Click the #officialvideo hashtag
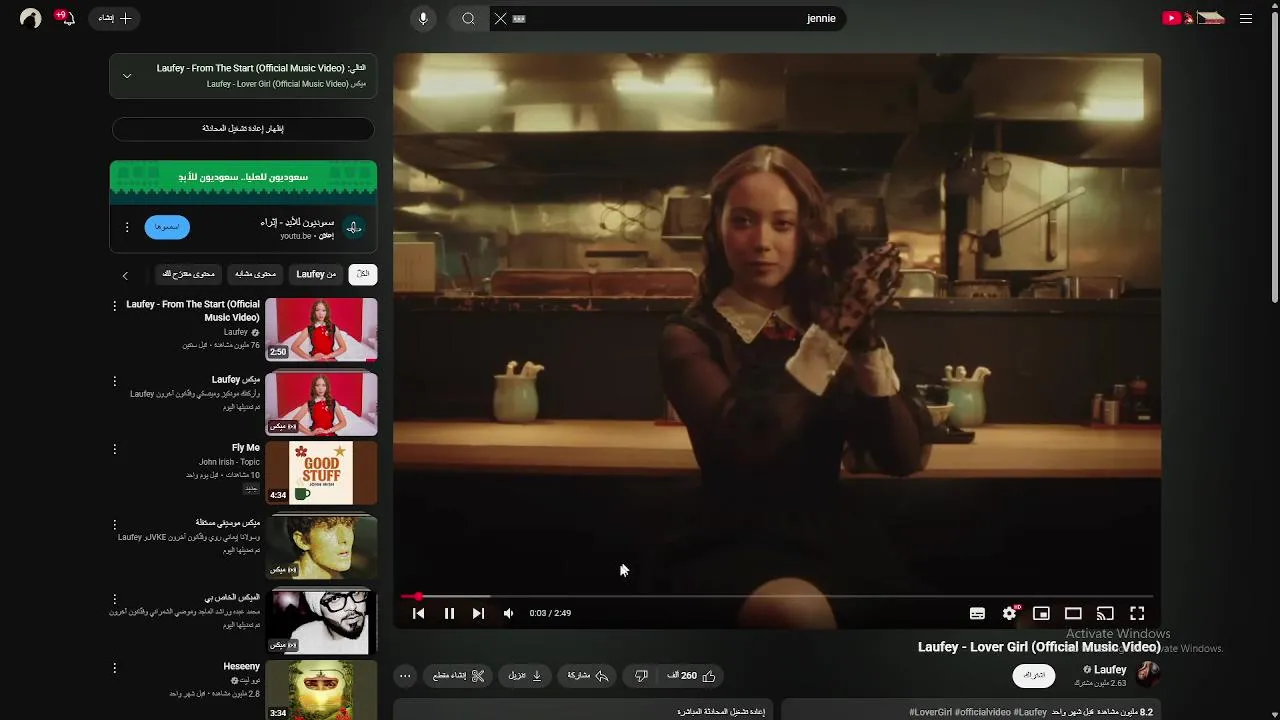This screenshot has height=720, width=1280. click(x=982, y=712)
